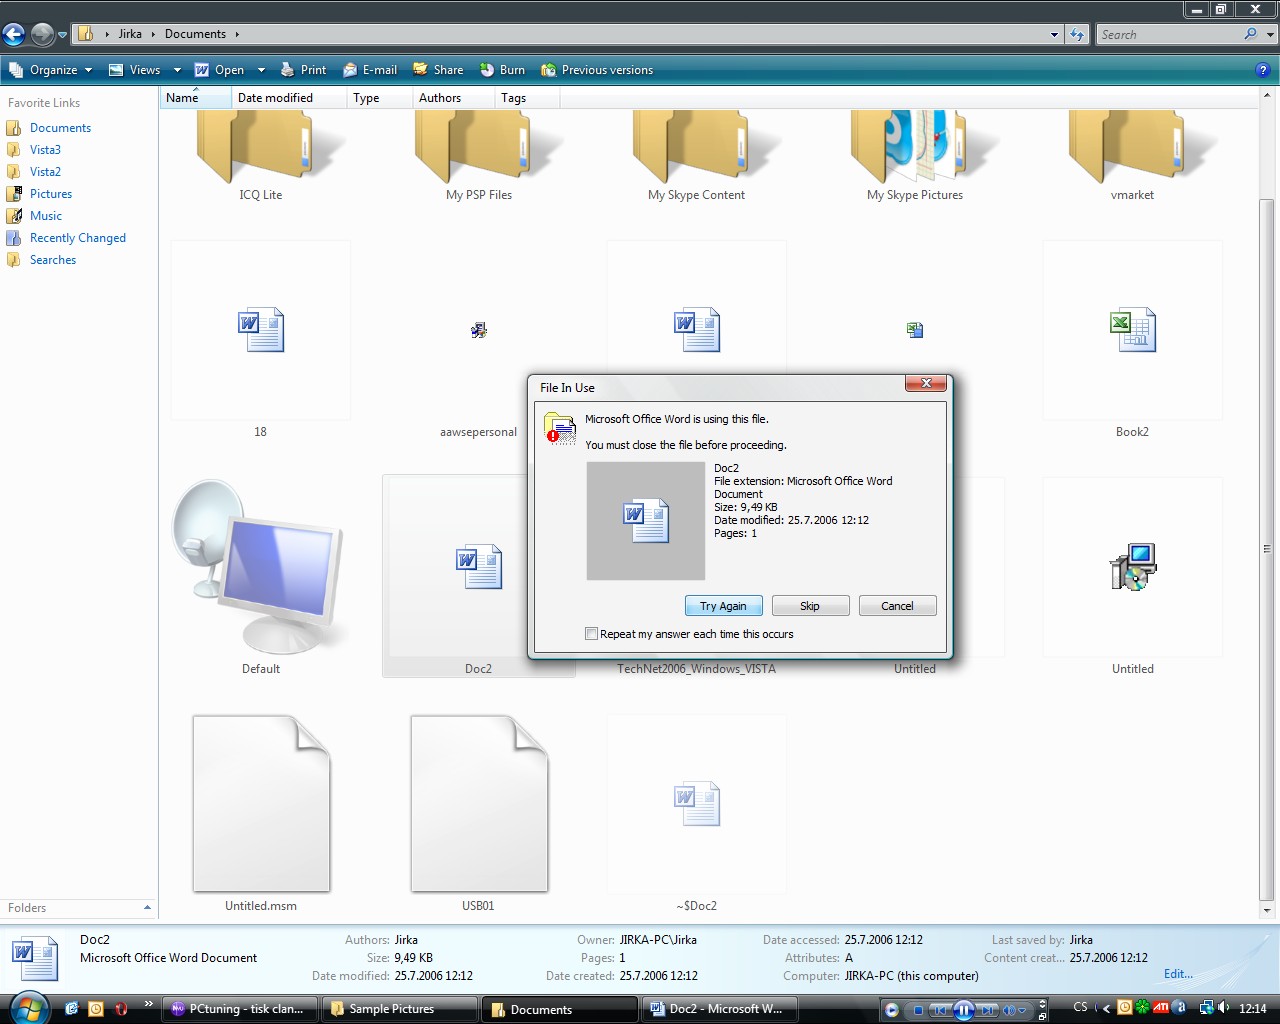Open Vista3 favorite link
The height and width of the screenshot is (1024, 1280).
pos(45,150)
